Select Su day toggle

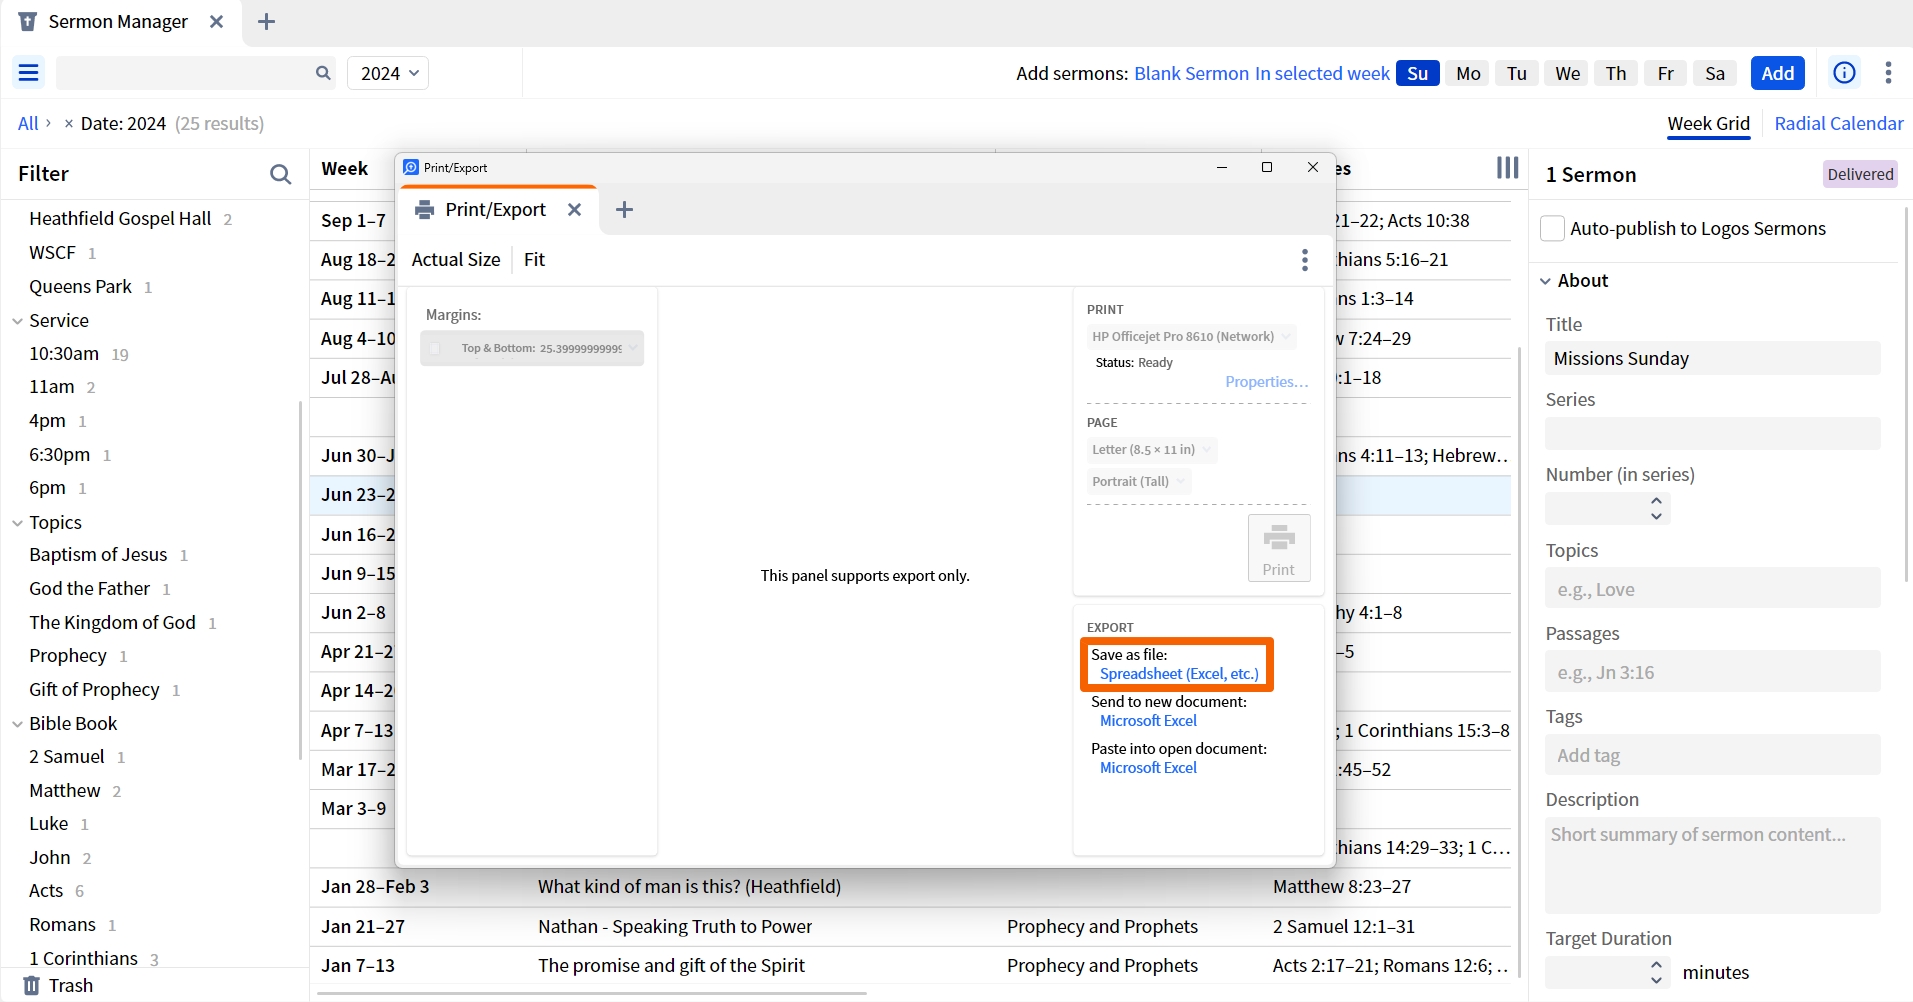[1417, 73]
